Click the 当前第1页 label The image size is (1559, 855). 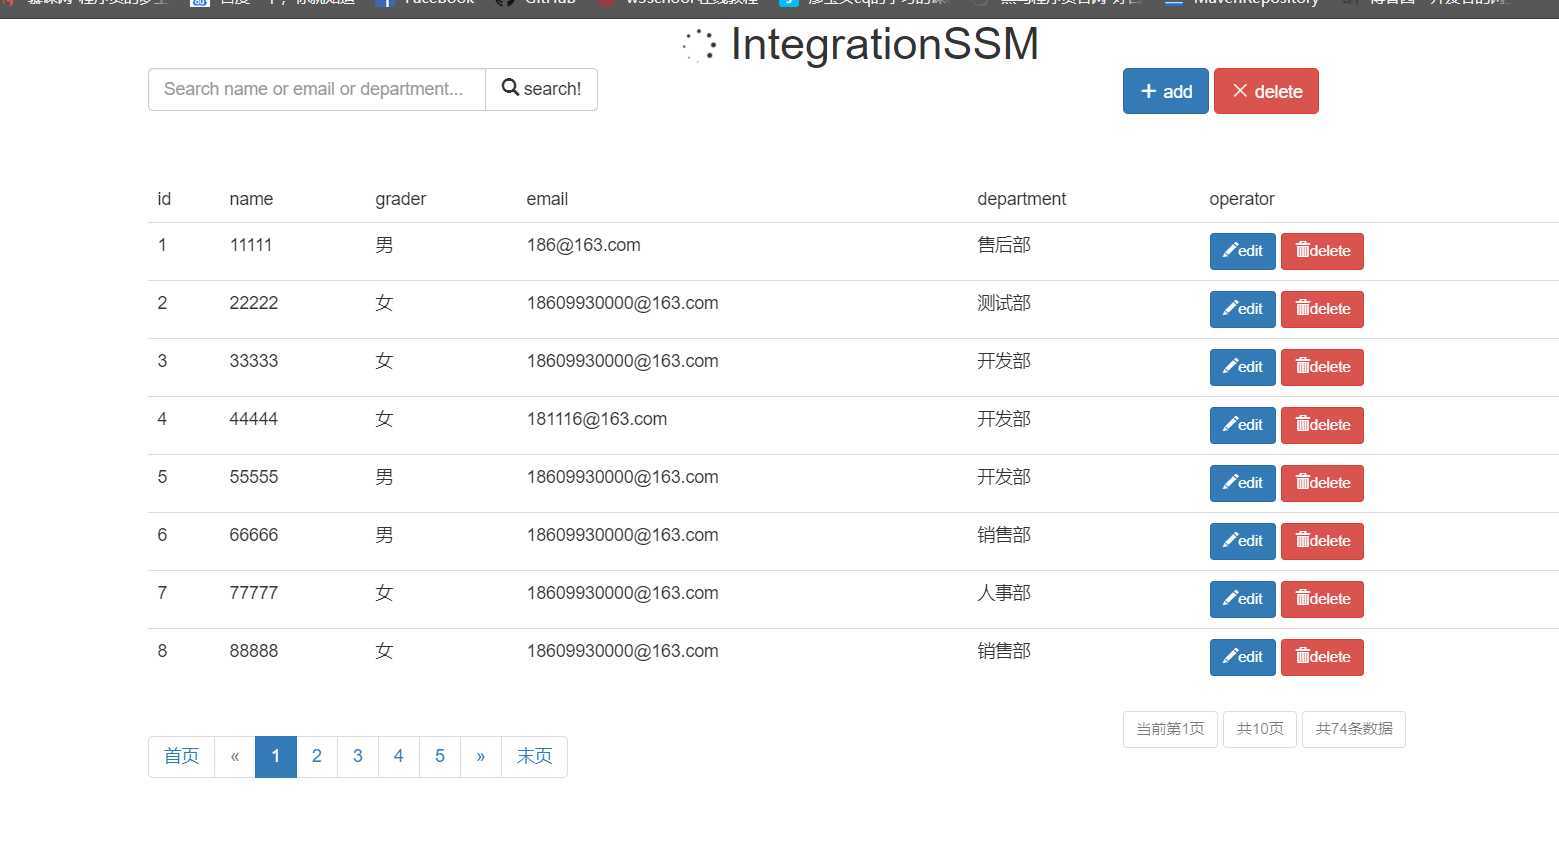(x=1170, y=729)
